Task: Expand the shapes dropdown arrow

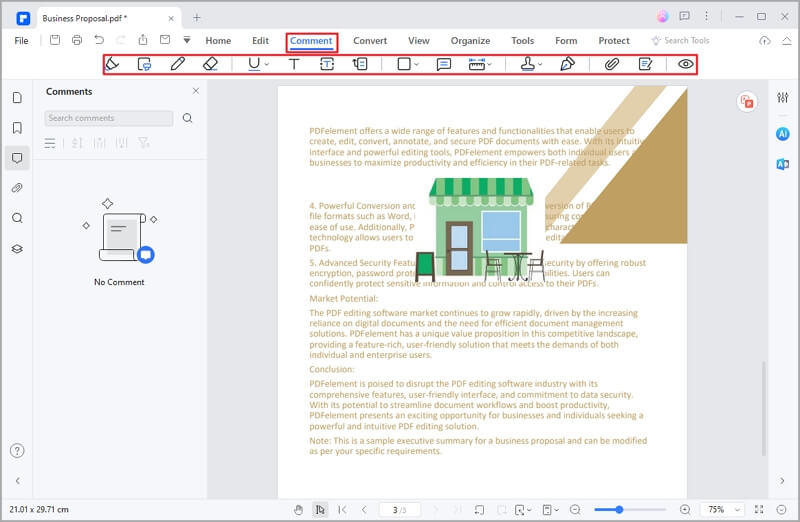Action: (417, 64)
